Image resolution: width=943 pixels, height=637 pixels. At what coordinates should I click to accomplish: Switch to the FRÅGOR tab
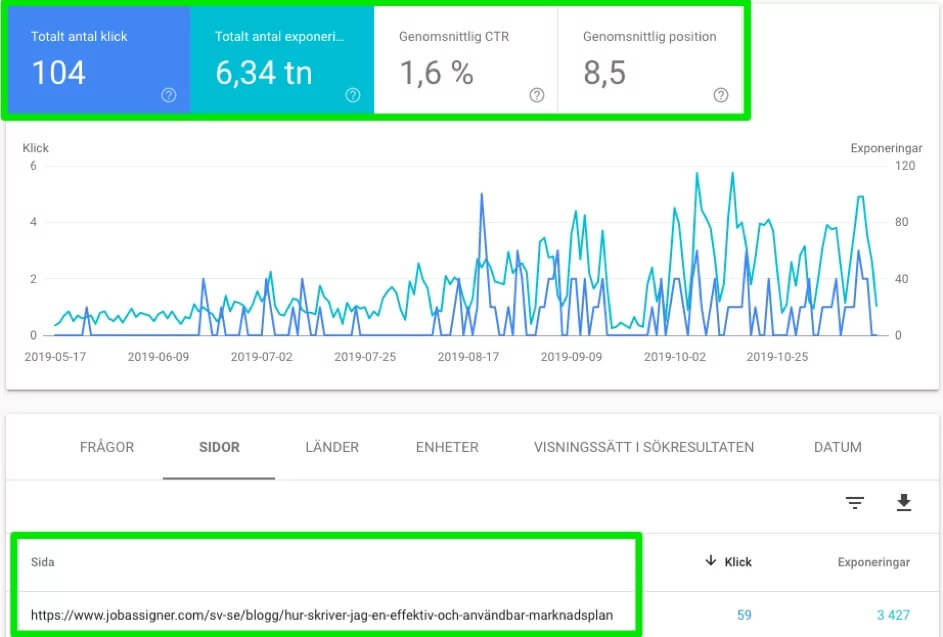click(x=107, y=447)
